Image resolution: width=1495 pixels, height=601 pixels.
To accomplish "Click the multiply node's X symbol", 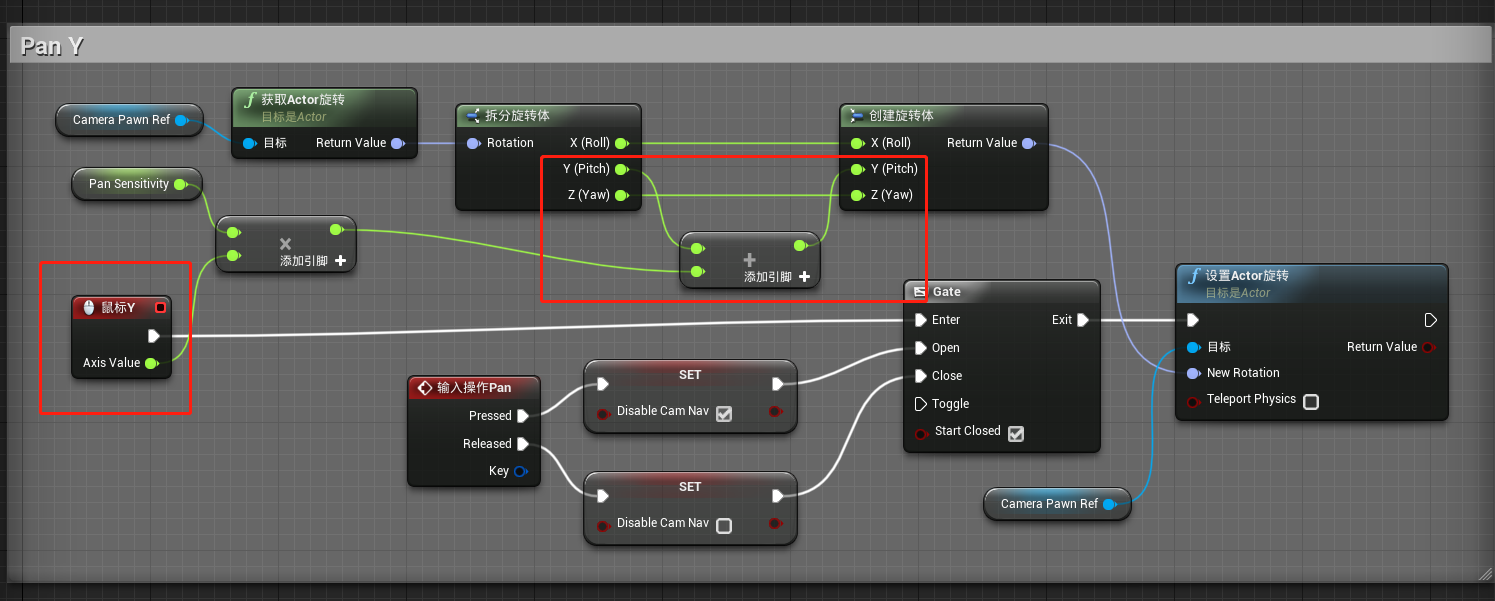I will tap(285, 243).
